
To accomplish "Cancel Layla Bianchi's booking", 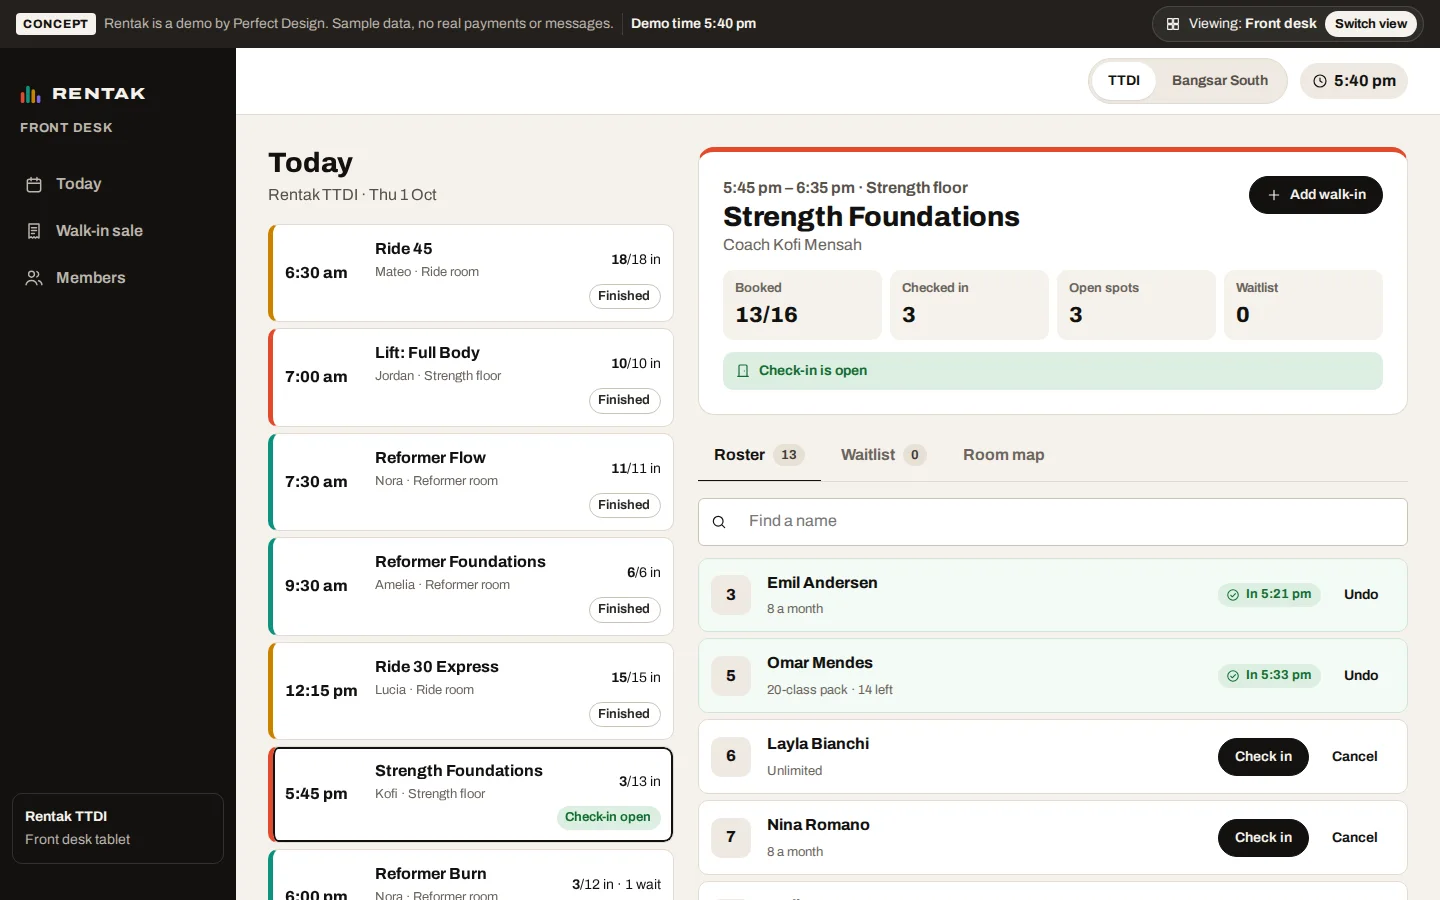I will pos(1355,757).
